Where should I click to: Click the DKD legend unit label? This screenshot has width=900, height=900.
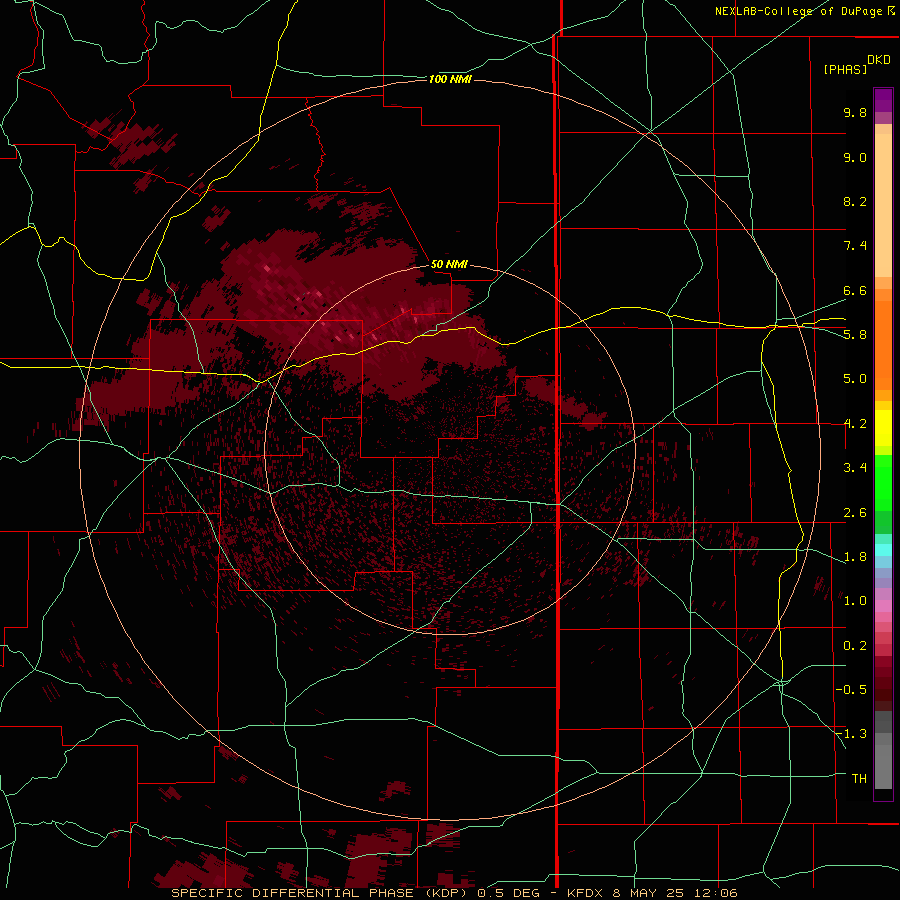pos(879,60)
